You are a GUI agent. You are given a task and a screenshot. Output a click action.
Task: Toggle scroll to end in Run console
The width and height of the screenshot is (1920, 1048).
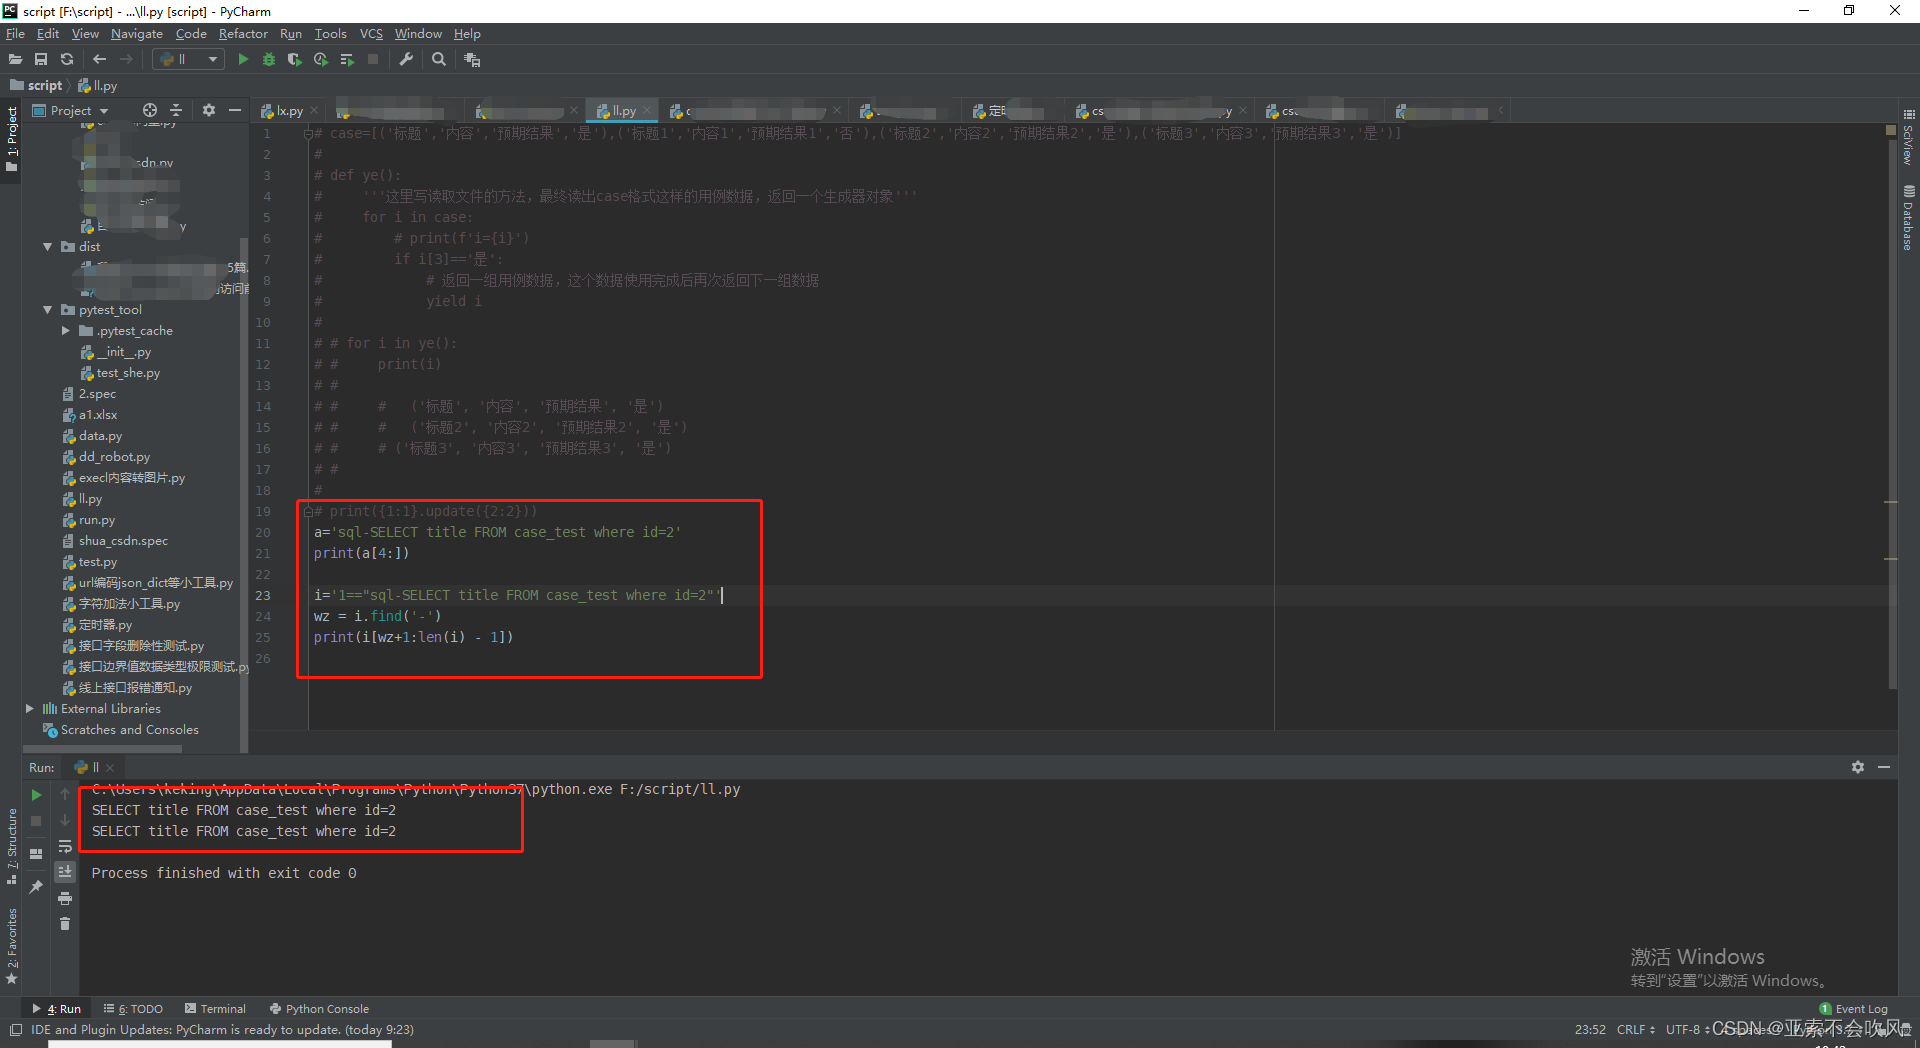[65, 872]
